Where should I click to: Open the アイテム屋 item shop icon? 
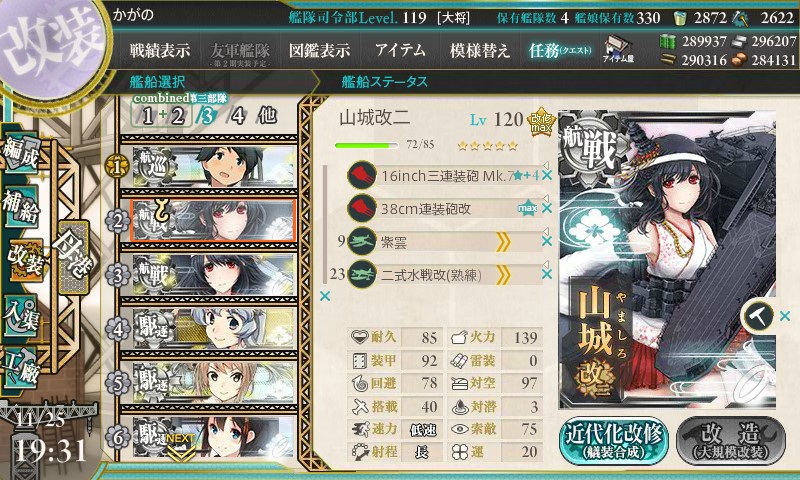617,49
